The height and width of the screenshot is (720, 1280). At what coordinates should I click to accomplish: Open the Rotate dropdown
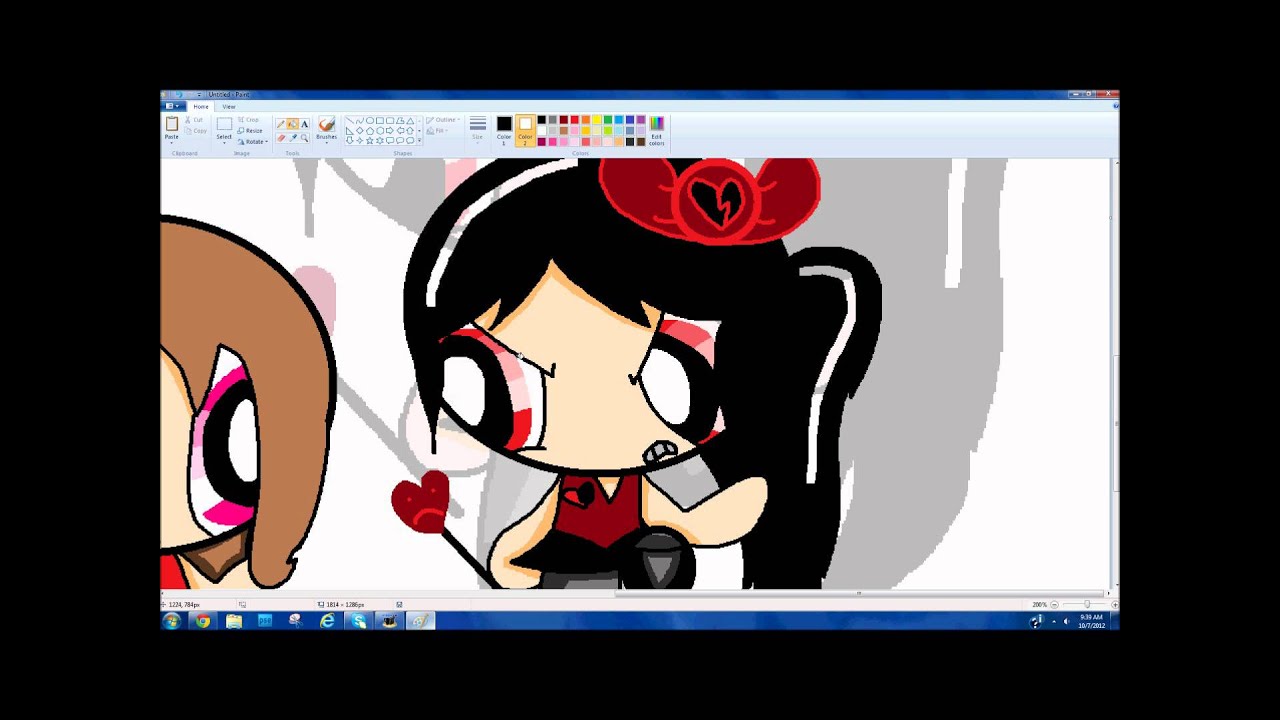(x=254, y=141)
